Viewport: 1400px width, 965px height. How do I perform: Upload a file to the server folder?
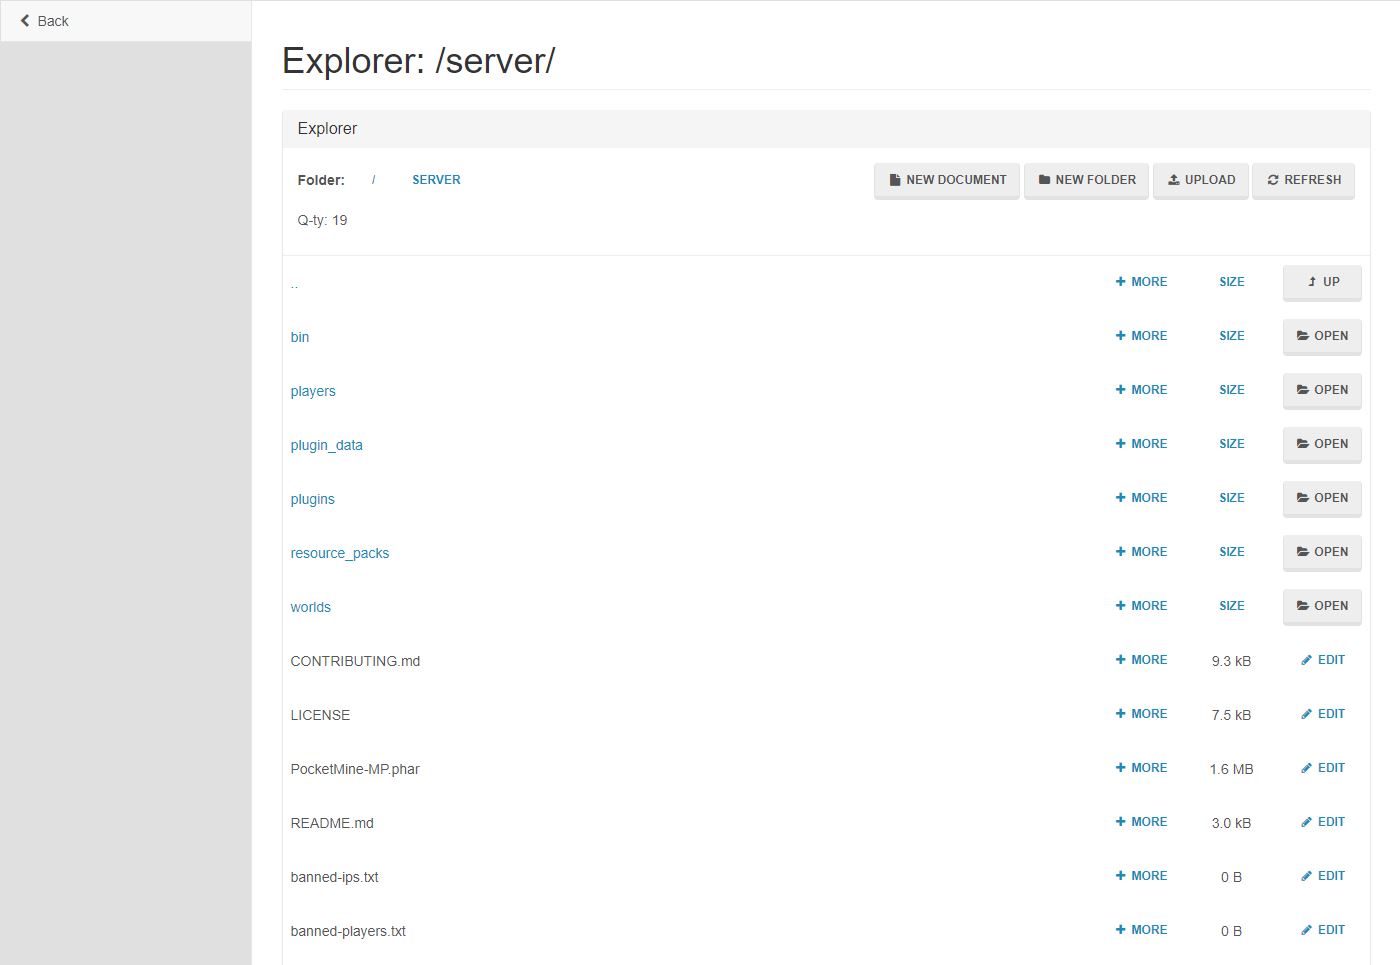point(1200,180)
